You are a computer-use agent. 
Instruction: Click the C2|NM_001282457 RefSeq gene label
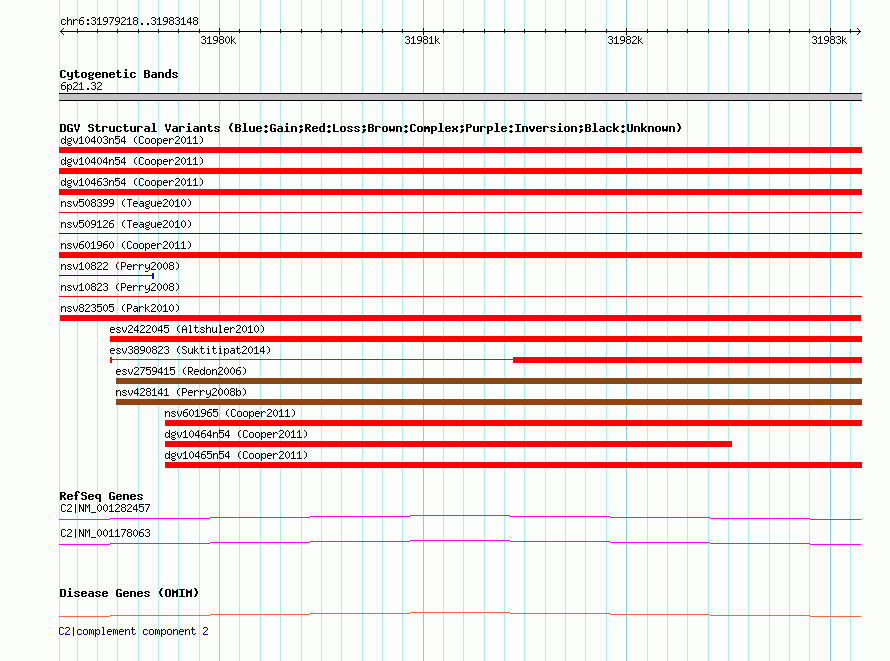pyautogui.click(x=105, y=508)
